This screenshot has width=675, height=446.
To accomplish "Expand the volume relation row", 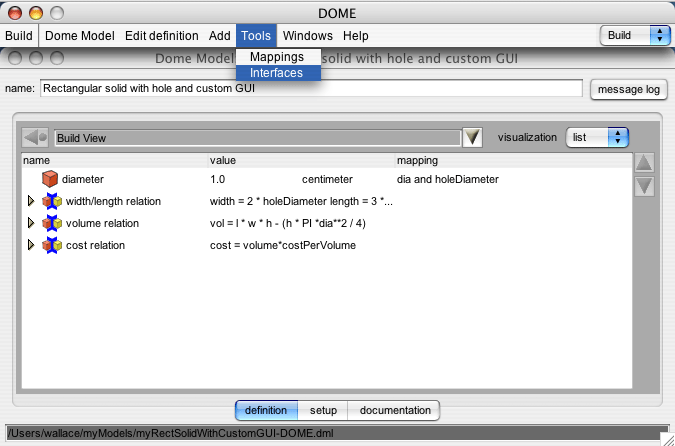I will (x=31, y=223).
